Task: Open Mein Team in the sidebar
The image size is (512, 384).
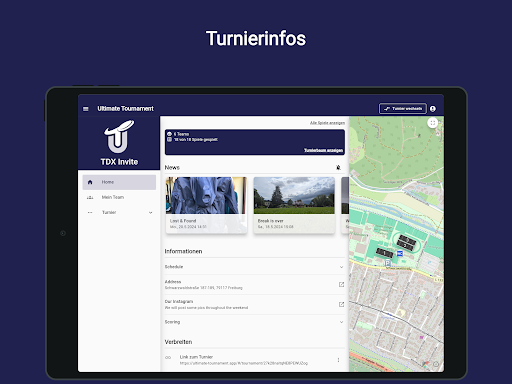Action: [119, 197]
